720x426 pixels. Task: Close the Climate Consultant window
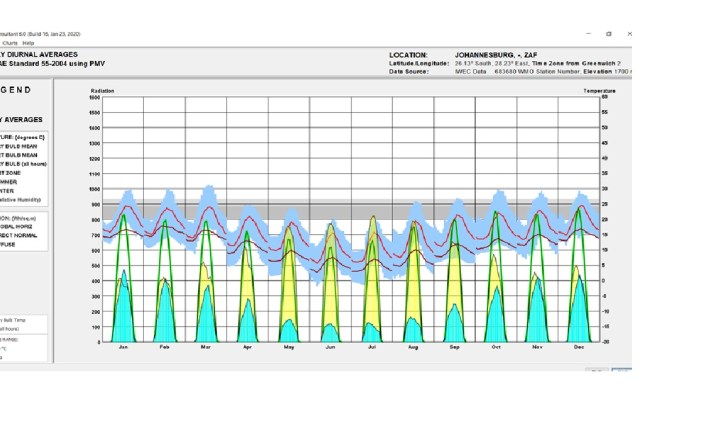pos(629,33)
